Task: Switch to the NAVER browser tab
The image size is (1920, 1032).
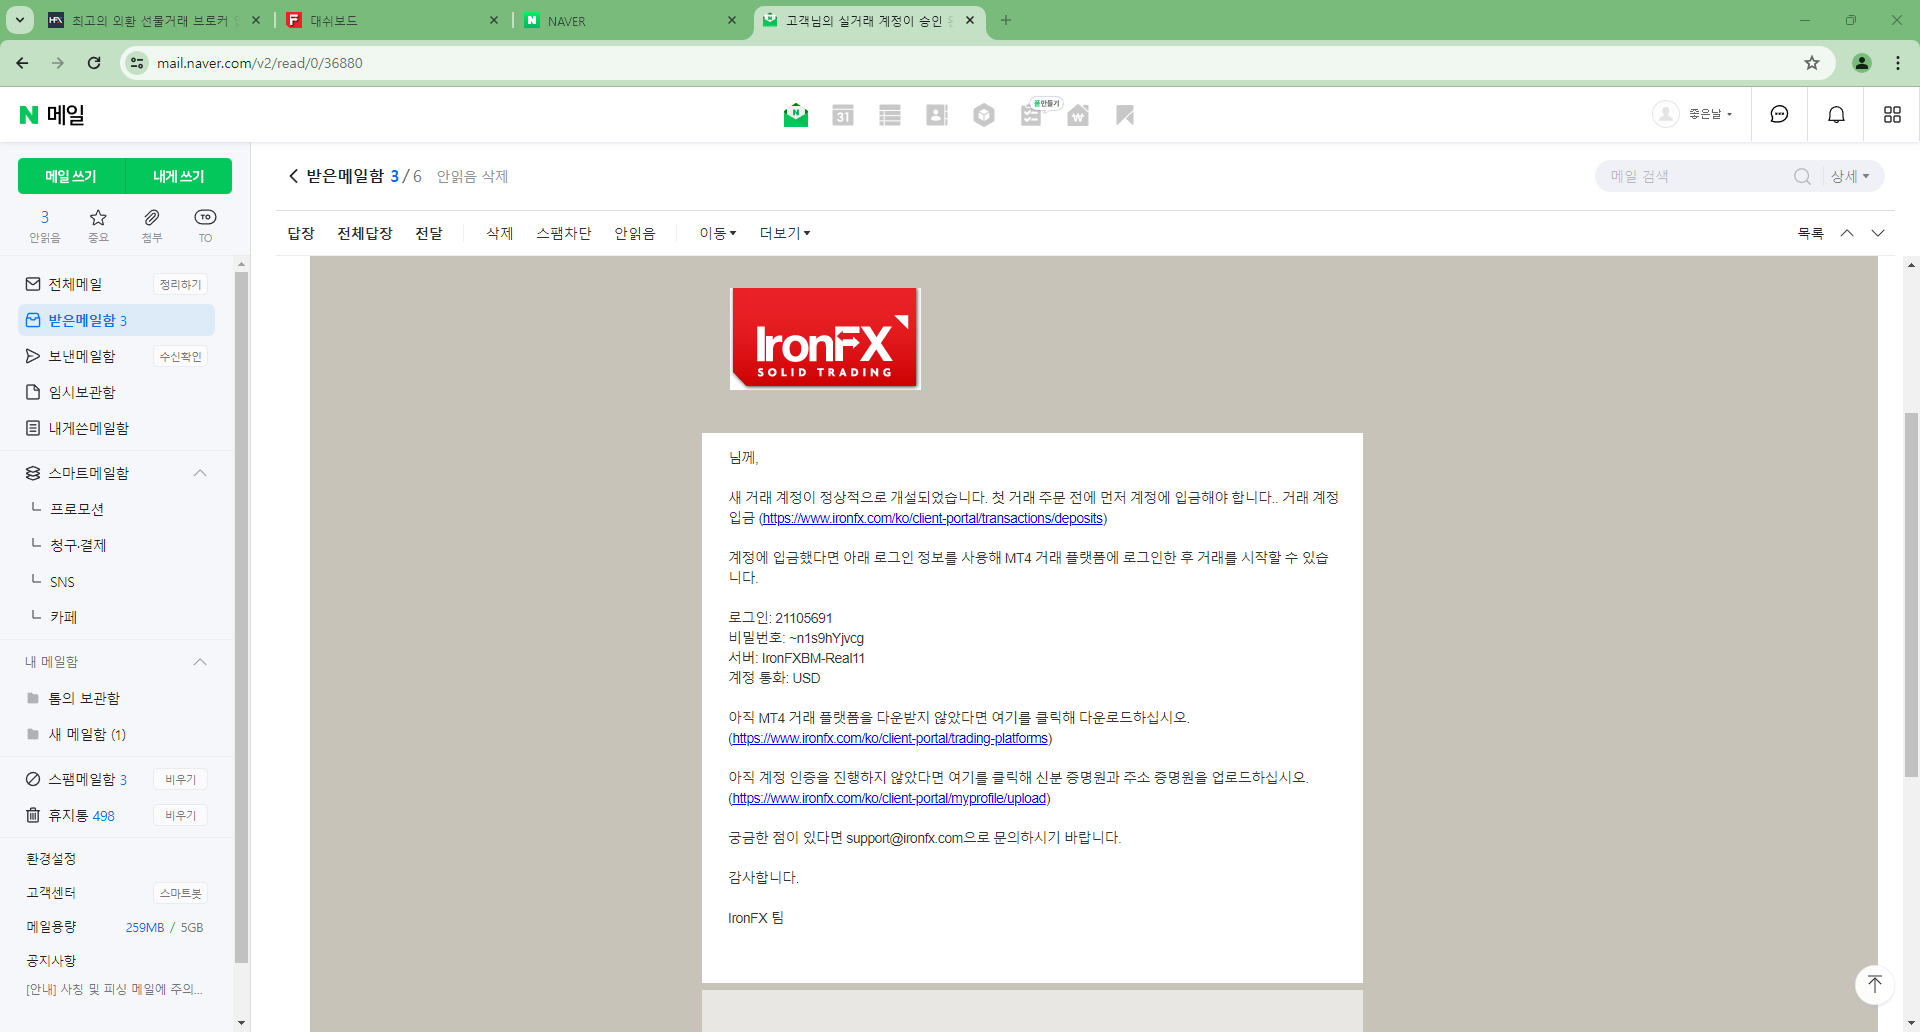Action: (600, 20)
